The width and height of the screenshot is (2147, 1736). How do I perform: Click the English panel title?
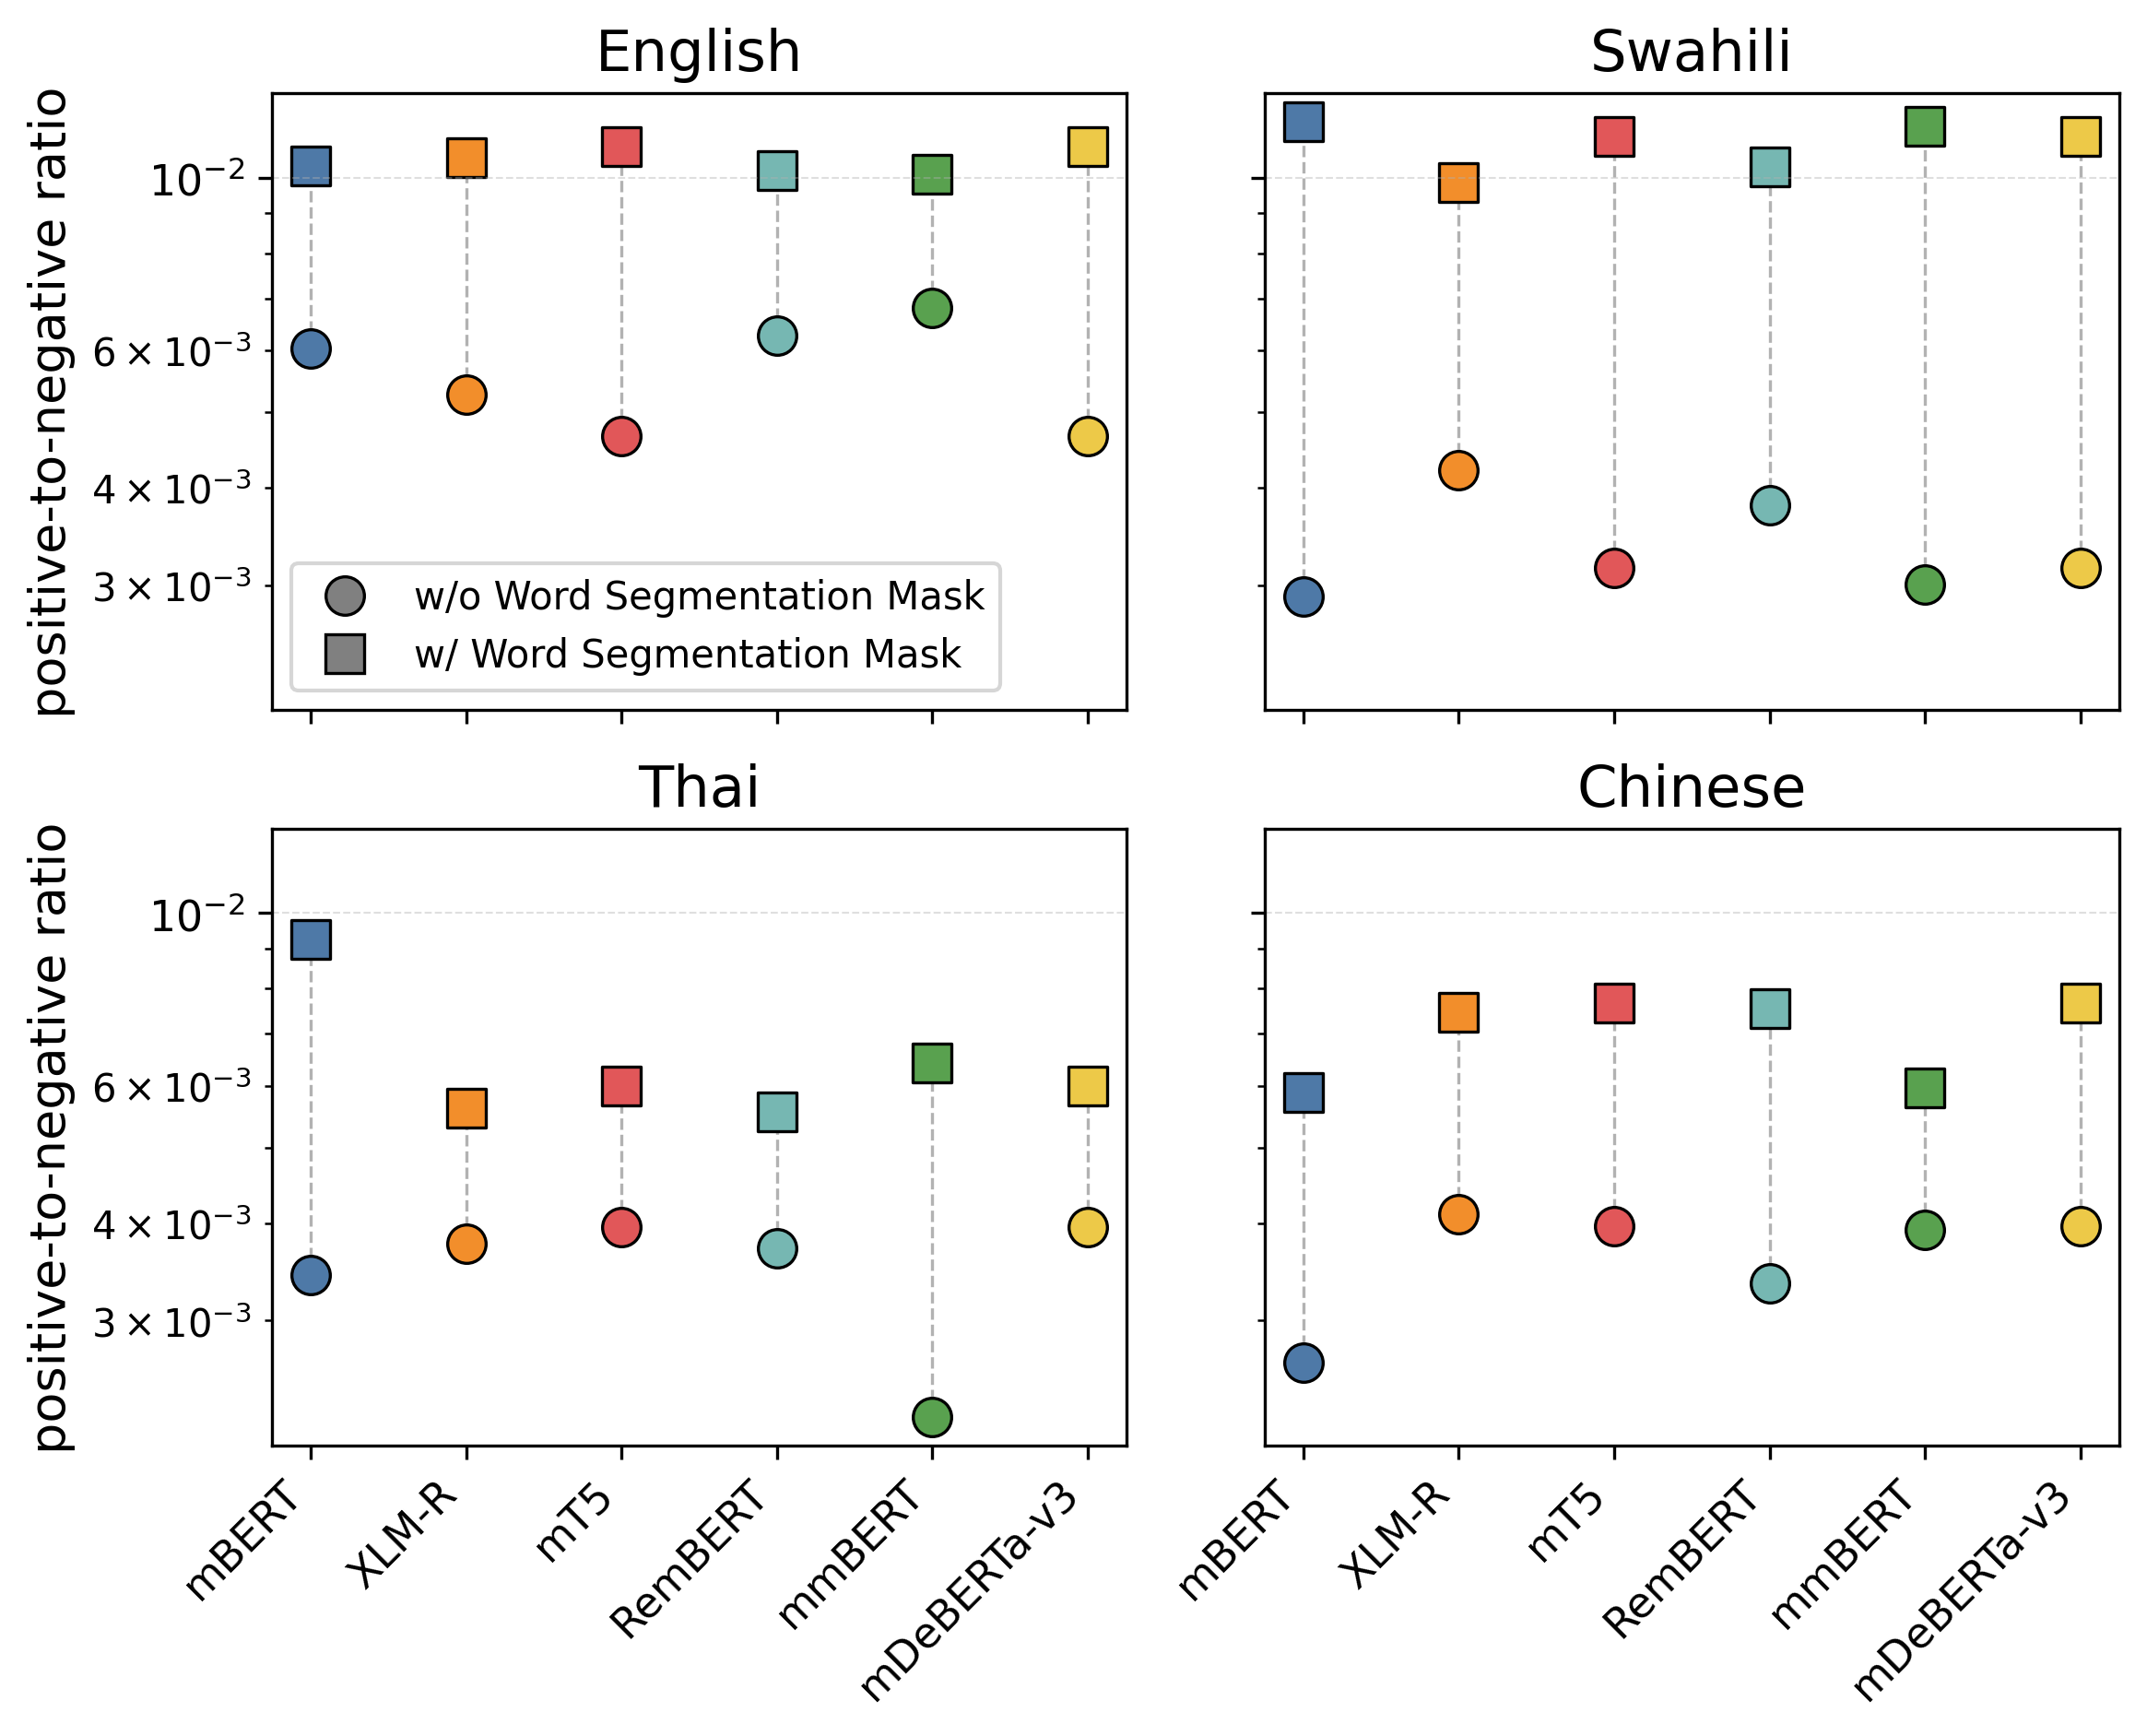coord(698,52)
